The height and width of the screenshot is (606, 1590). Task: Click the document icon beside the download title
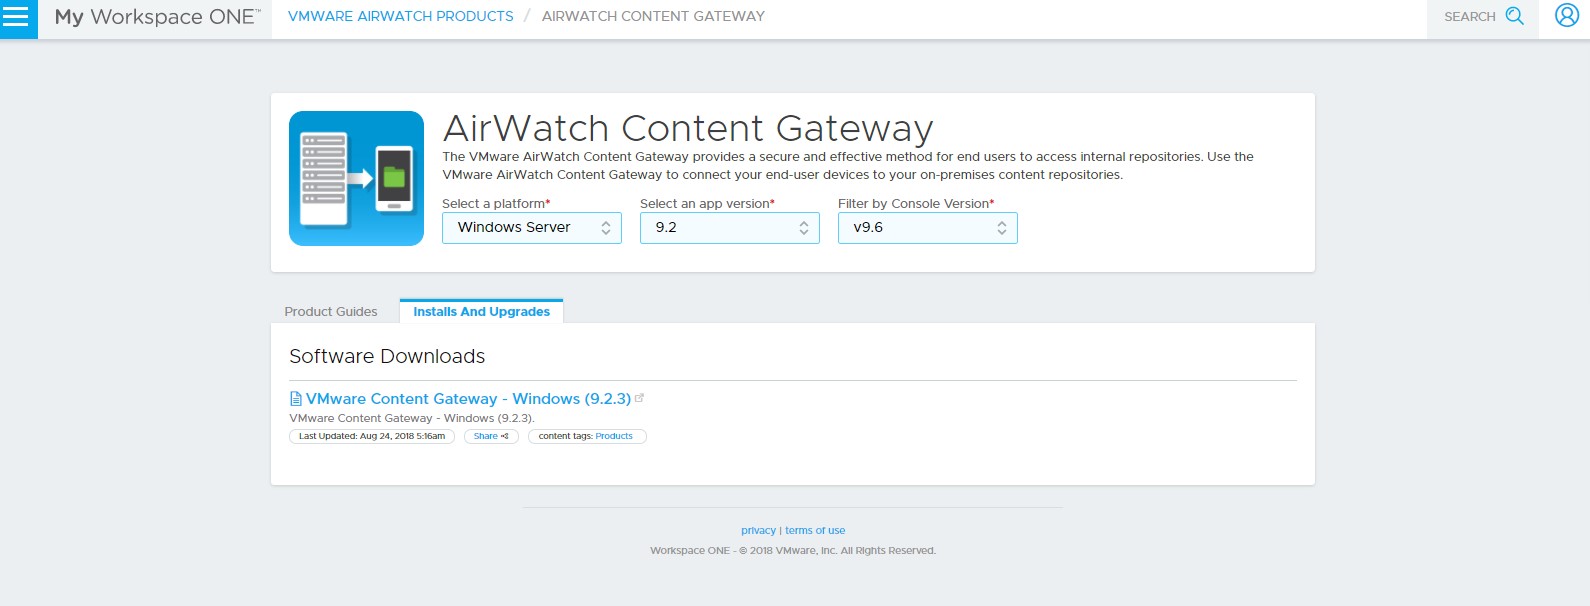296,399
